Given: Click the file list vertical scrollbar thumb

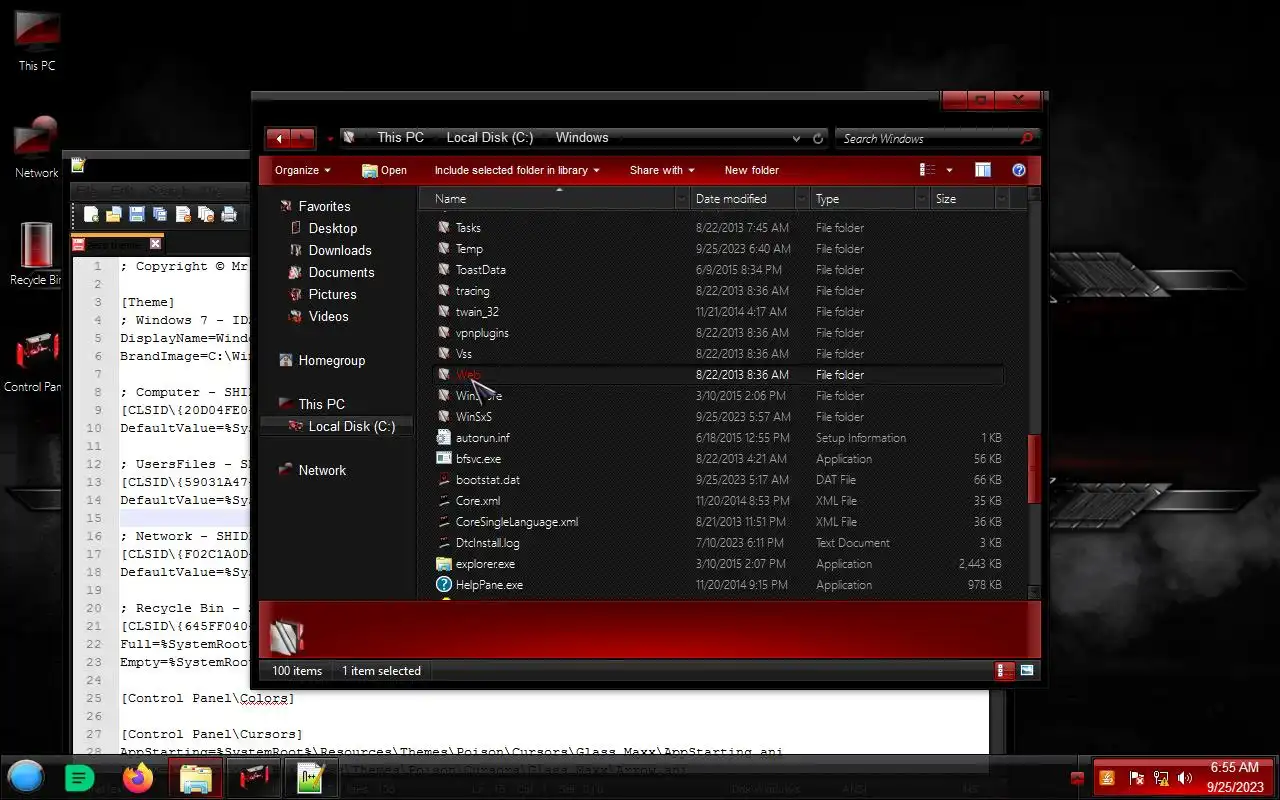Looking at the screenshot, I should point(1034,468).
